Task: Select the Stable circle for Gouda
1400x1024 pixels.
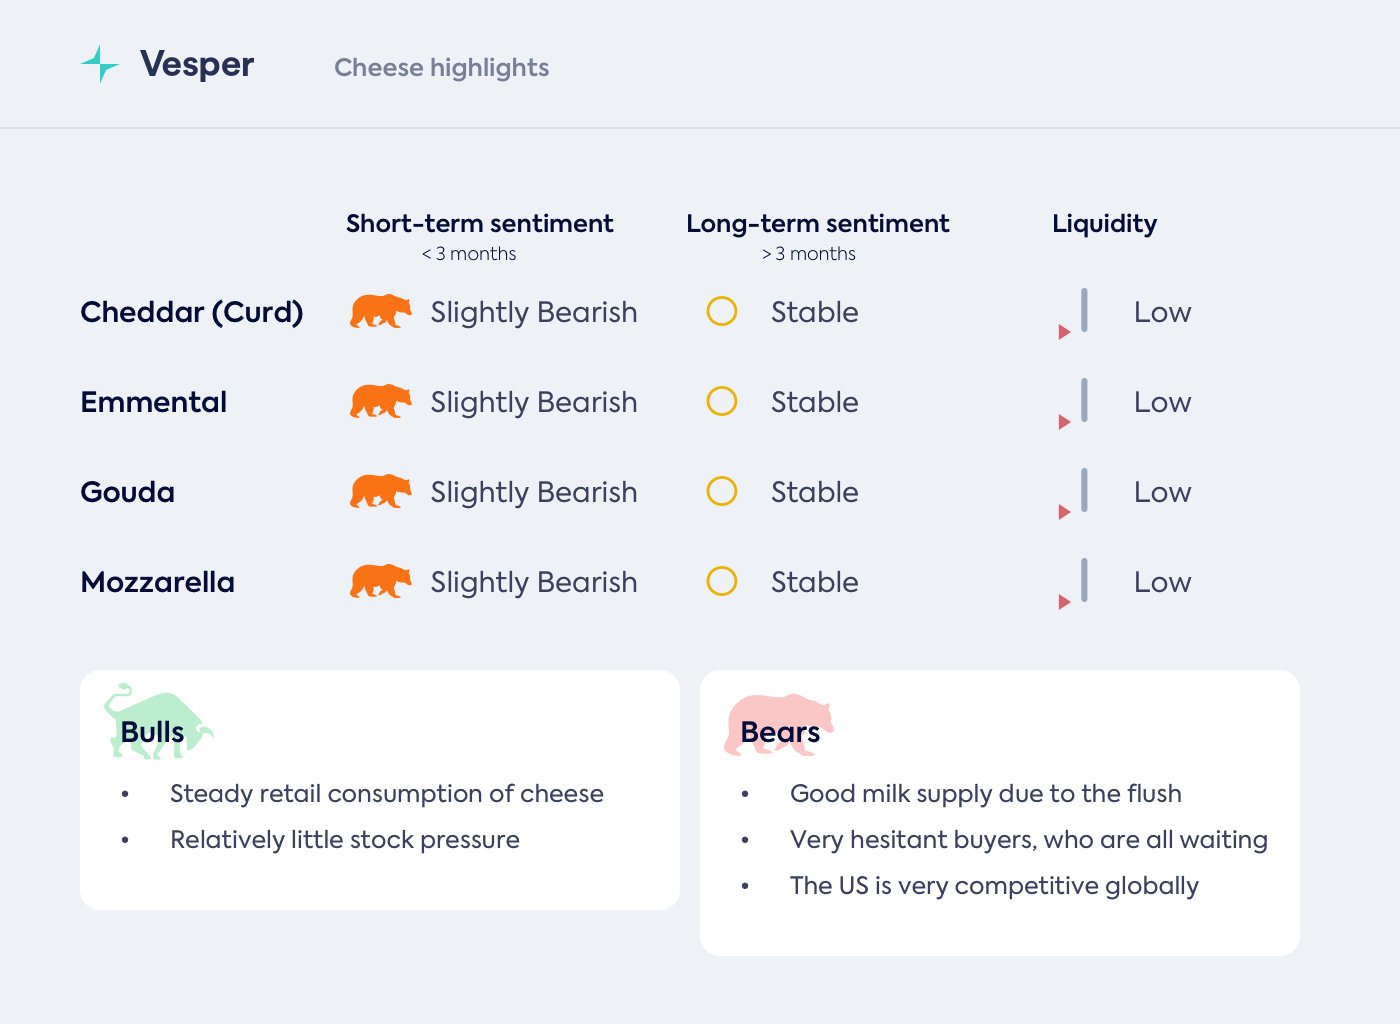Action: coord(722,491)
